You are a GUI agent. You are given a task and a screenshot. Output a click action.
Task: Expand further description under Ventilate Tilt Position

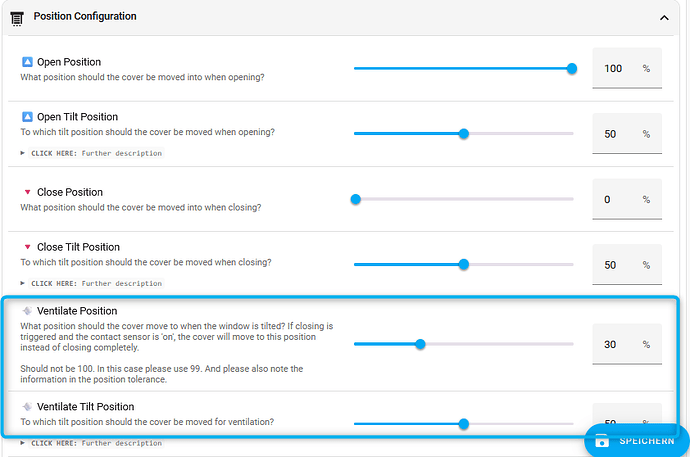tap(91, 443)
